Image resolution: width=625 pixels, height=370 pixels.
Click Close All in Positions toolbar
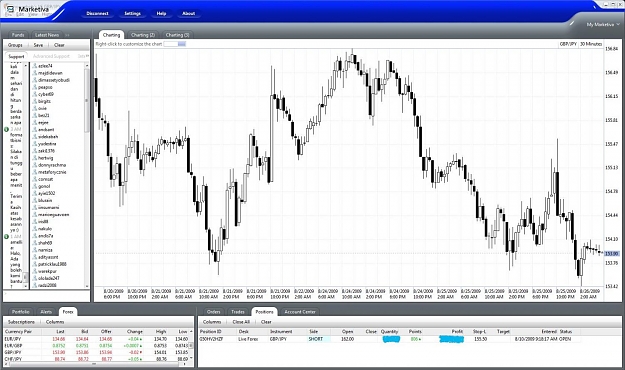241,322
